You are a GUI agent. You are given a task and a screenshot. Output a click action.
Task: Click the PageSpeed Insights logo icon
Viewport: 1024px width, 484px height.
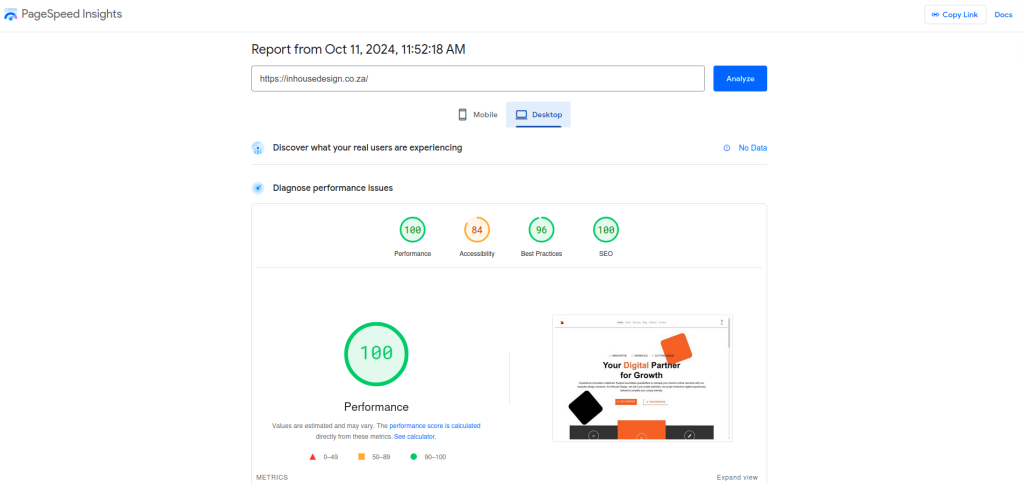(x=11, y=14)
